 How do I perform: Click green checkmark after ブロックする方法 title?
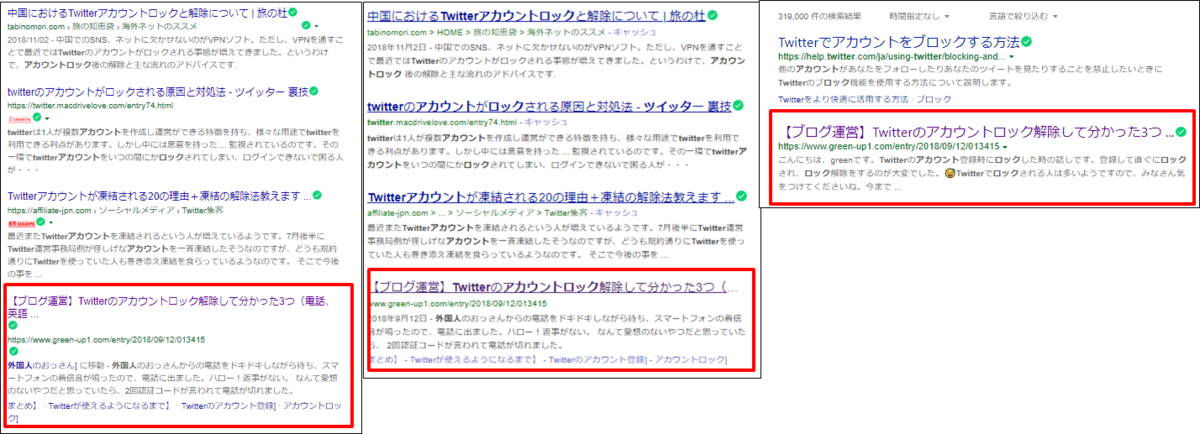1027,44
